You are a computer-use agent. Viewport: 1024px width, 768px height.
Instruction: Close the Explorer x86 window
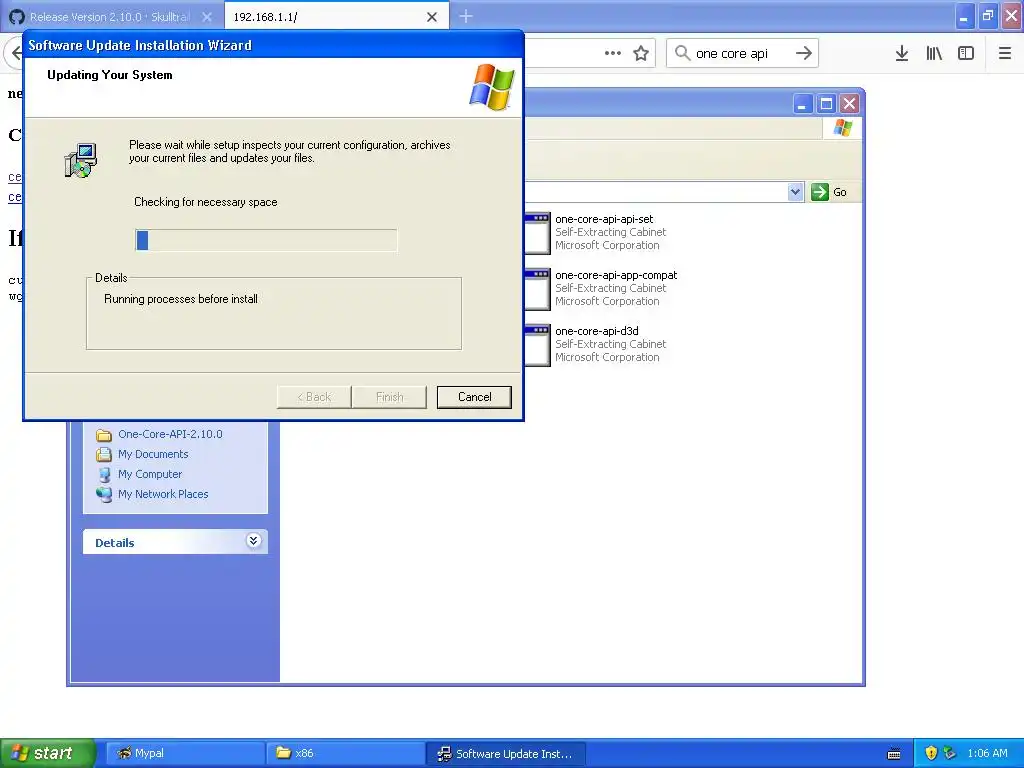point(849,104)
